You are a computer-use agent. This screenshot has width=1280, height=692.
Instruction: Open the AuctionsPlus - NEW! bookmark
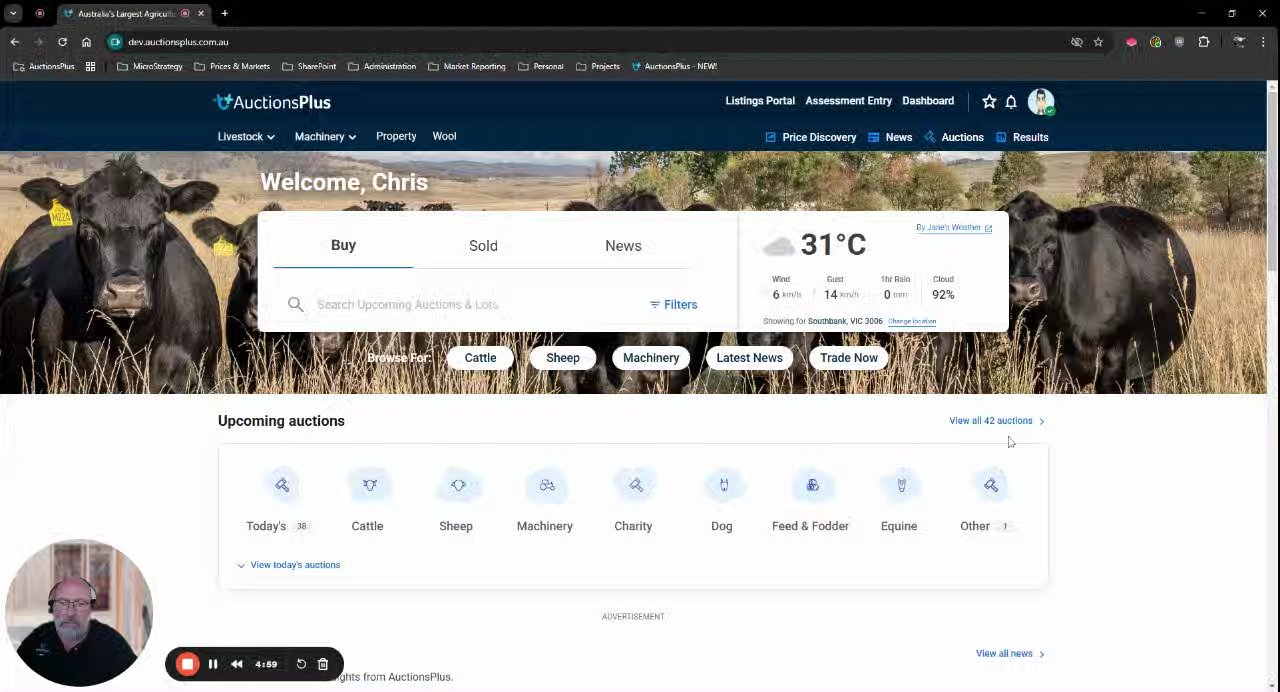tap(675, 66)
